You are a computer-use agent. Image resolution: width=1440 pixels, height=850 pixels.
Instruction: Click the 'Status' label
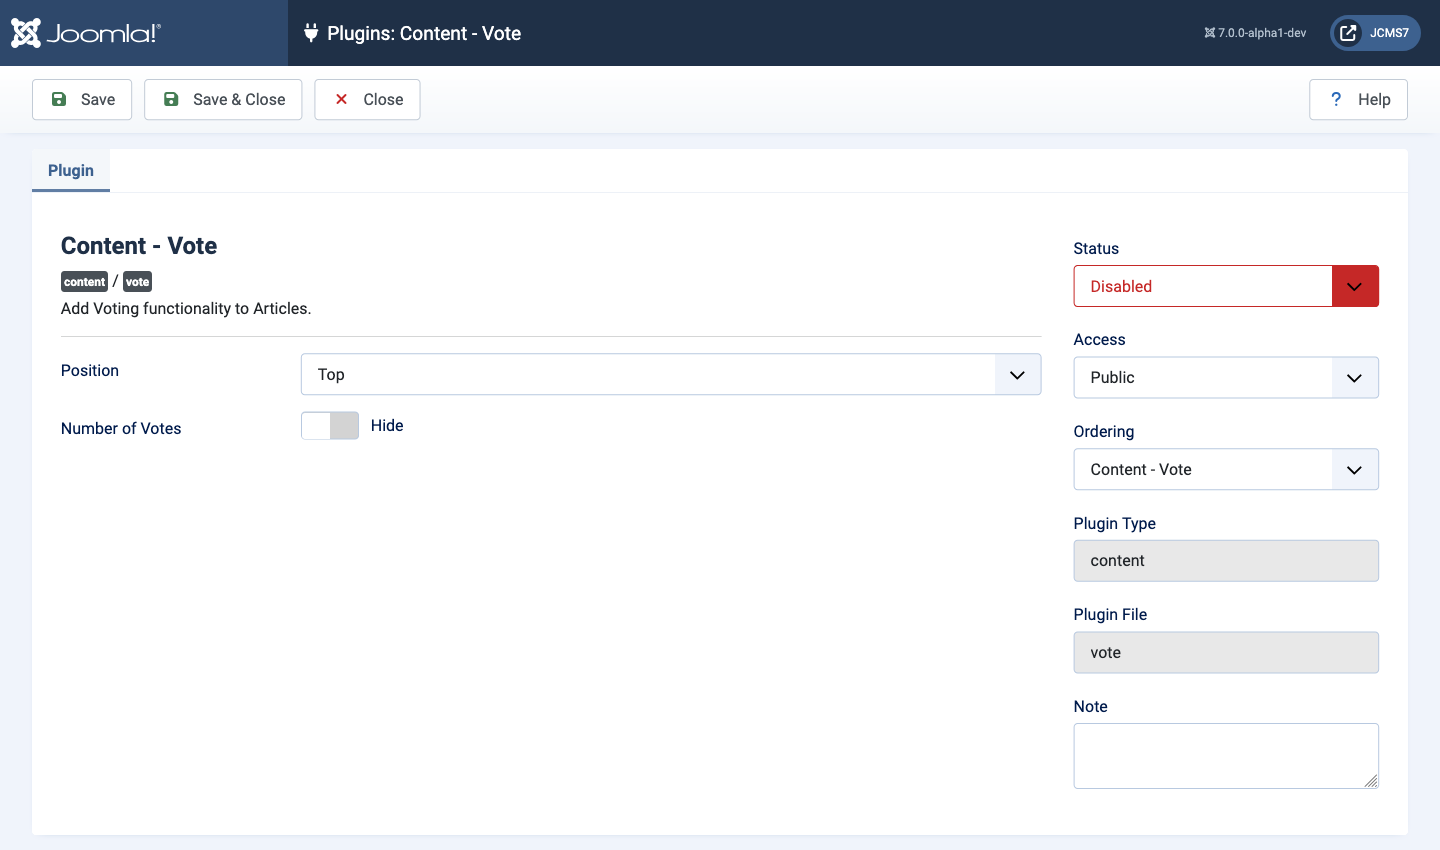click(1096, 248)
